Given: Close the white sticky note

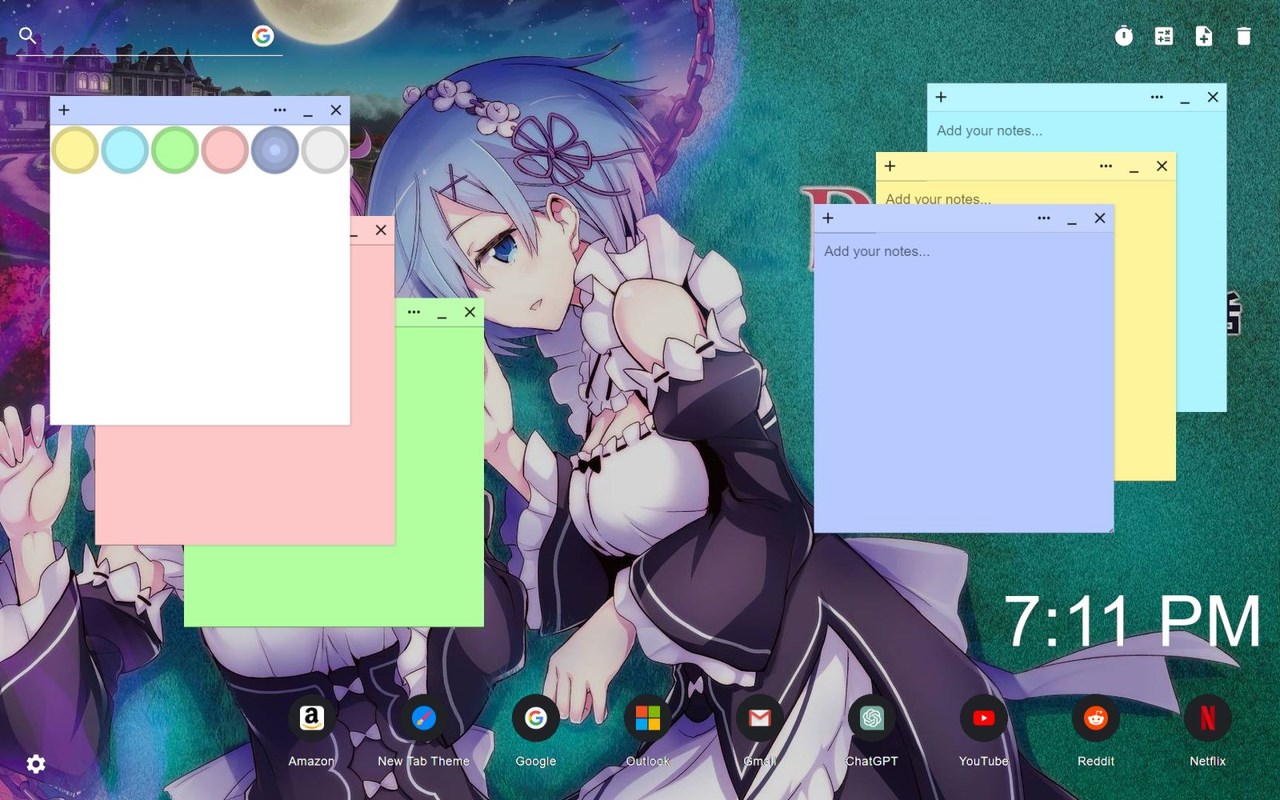Looking at the screenshot, I should [336, 110].
